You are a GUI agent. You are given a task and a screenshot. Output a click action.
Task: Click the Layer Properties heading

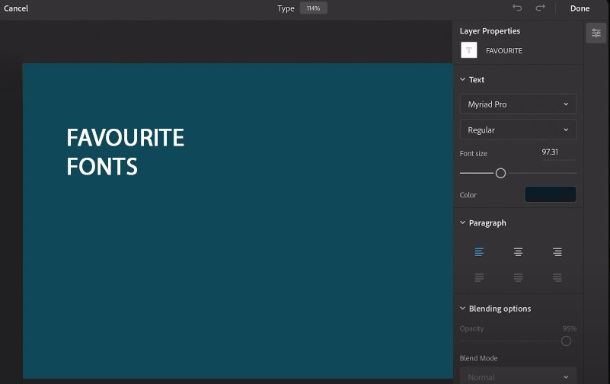[x=490, y=31]
